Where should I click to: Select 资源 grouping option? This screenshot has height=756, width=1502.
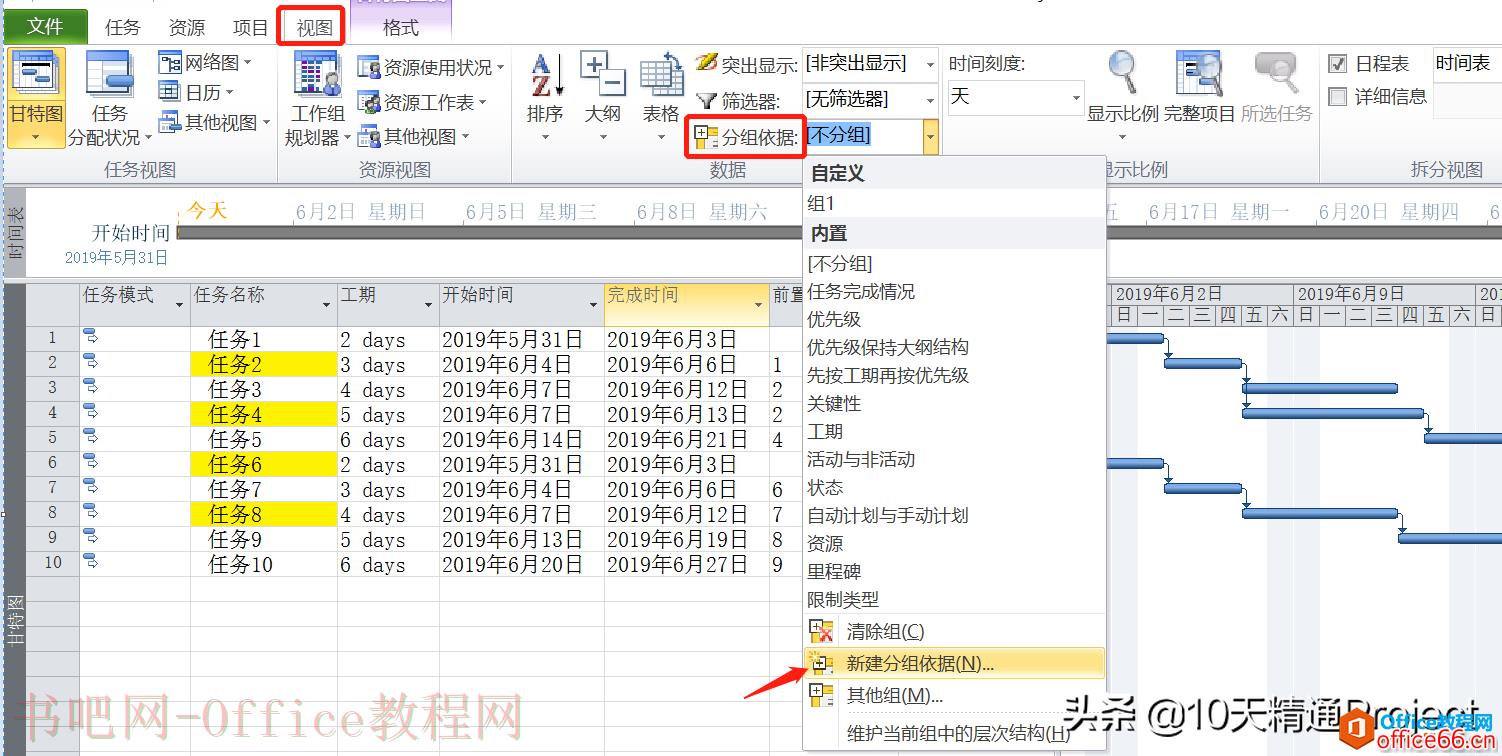click(955, 543)
